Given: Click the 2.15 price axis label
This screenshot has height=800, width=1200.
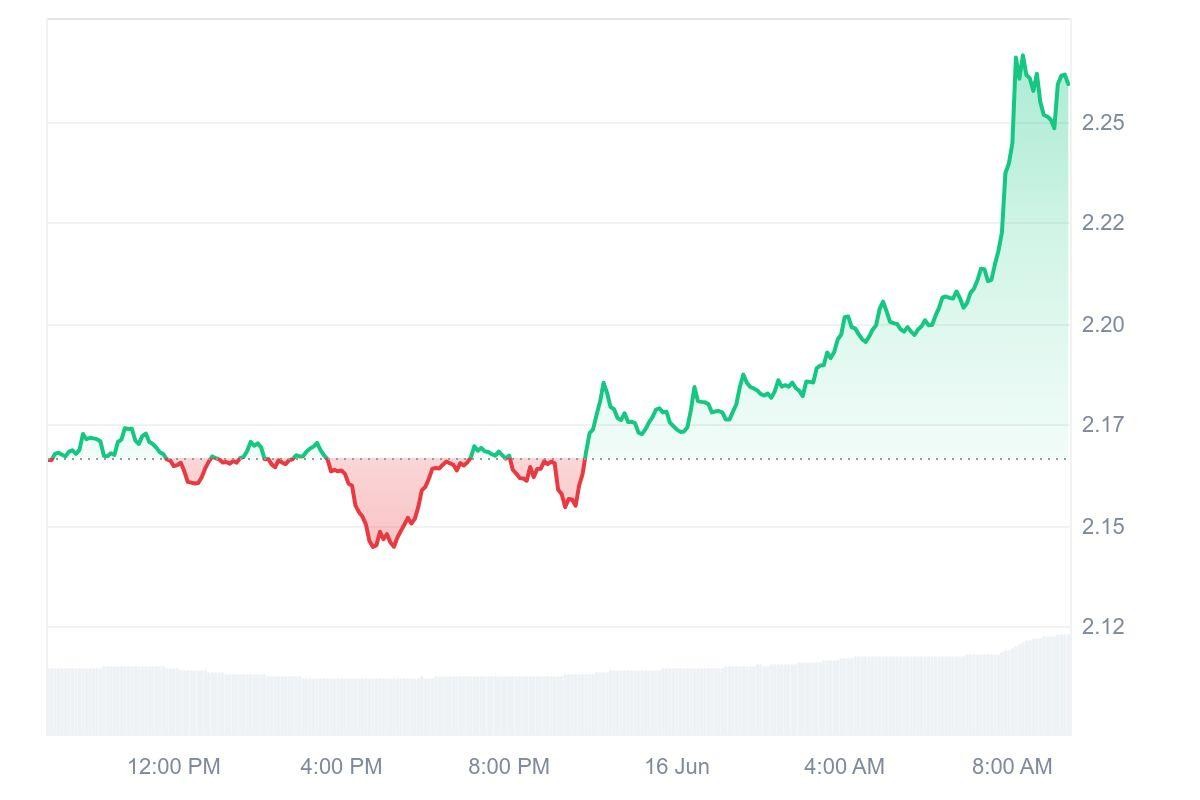Looking at the screenshot, I should (x=1103, y=527).
